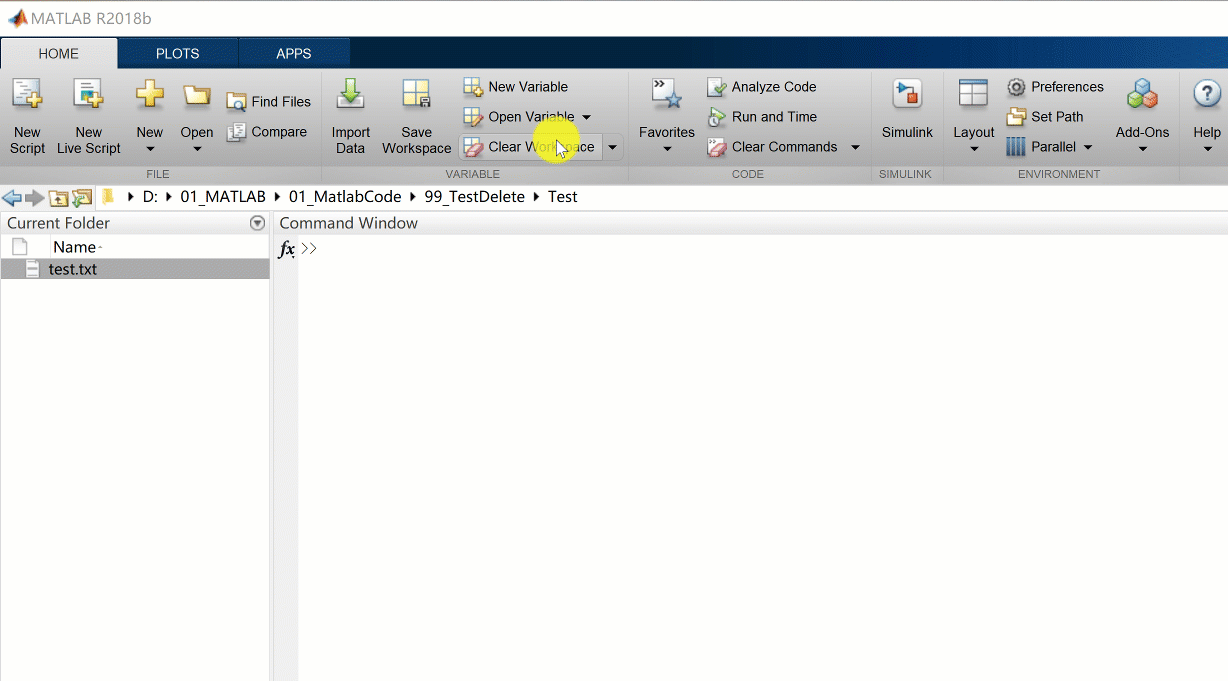Click Analyze Code
The image size is (1228, 681).
(762, 87)
